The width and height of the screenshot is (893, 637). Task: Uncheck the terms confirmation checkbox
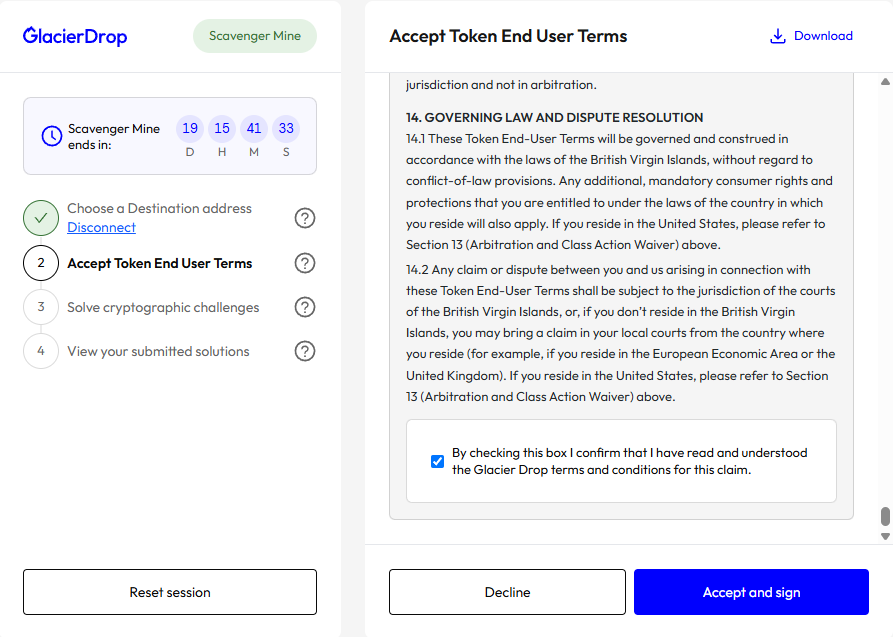pyautogui.click(x=437, y=461)
